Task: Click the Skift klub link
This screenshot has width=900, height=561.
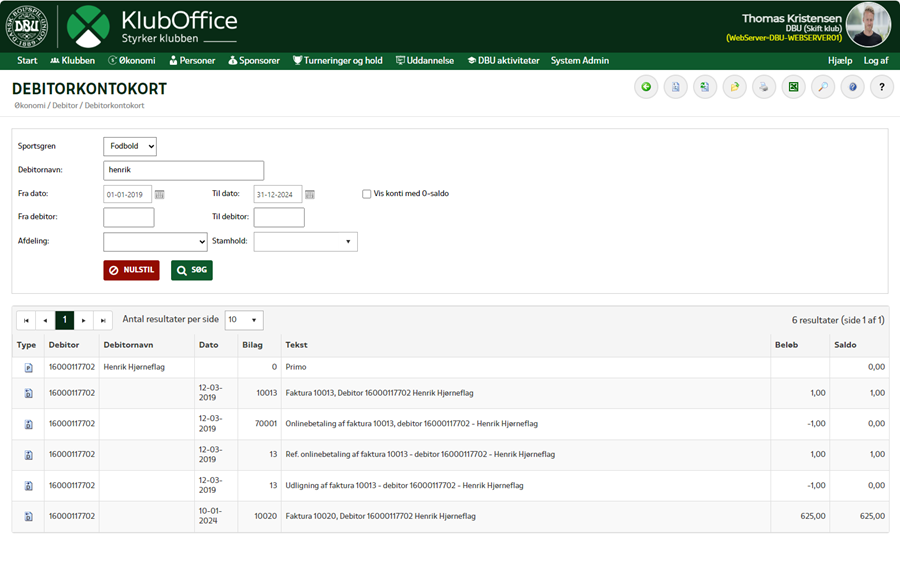Action: click(823, 29)
